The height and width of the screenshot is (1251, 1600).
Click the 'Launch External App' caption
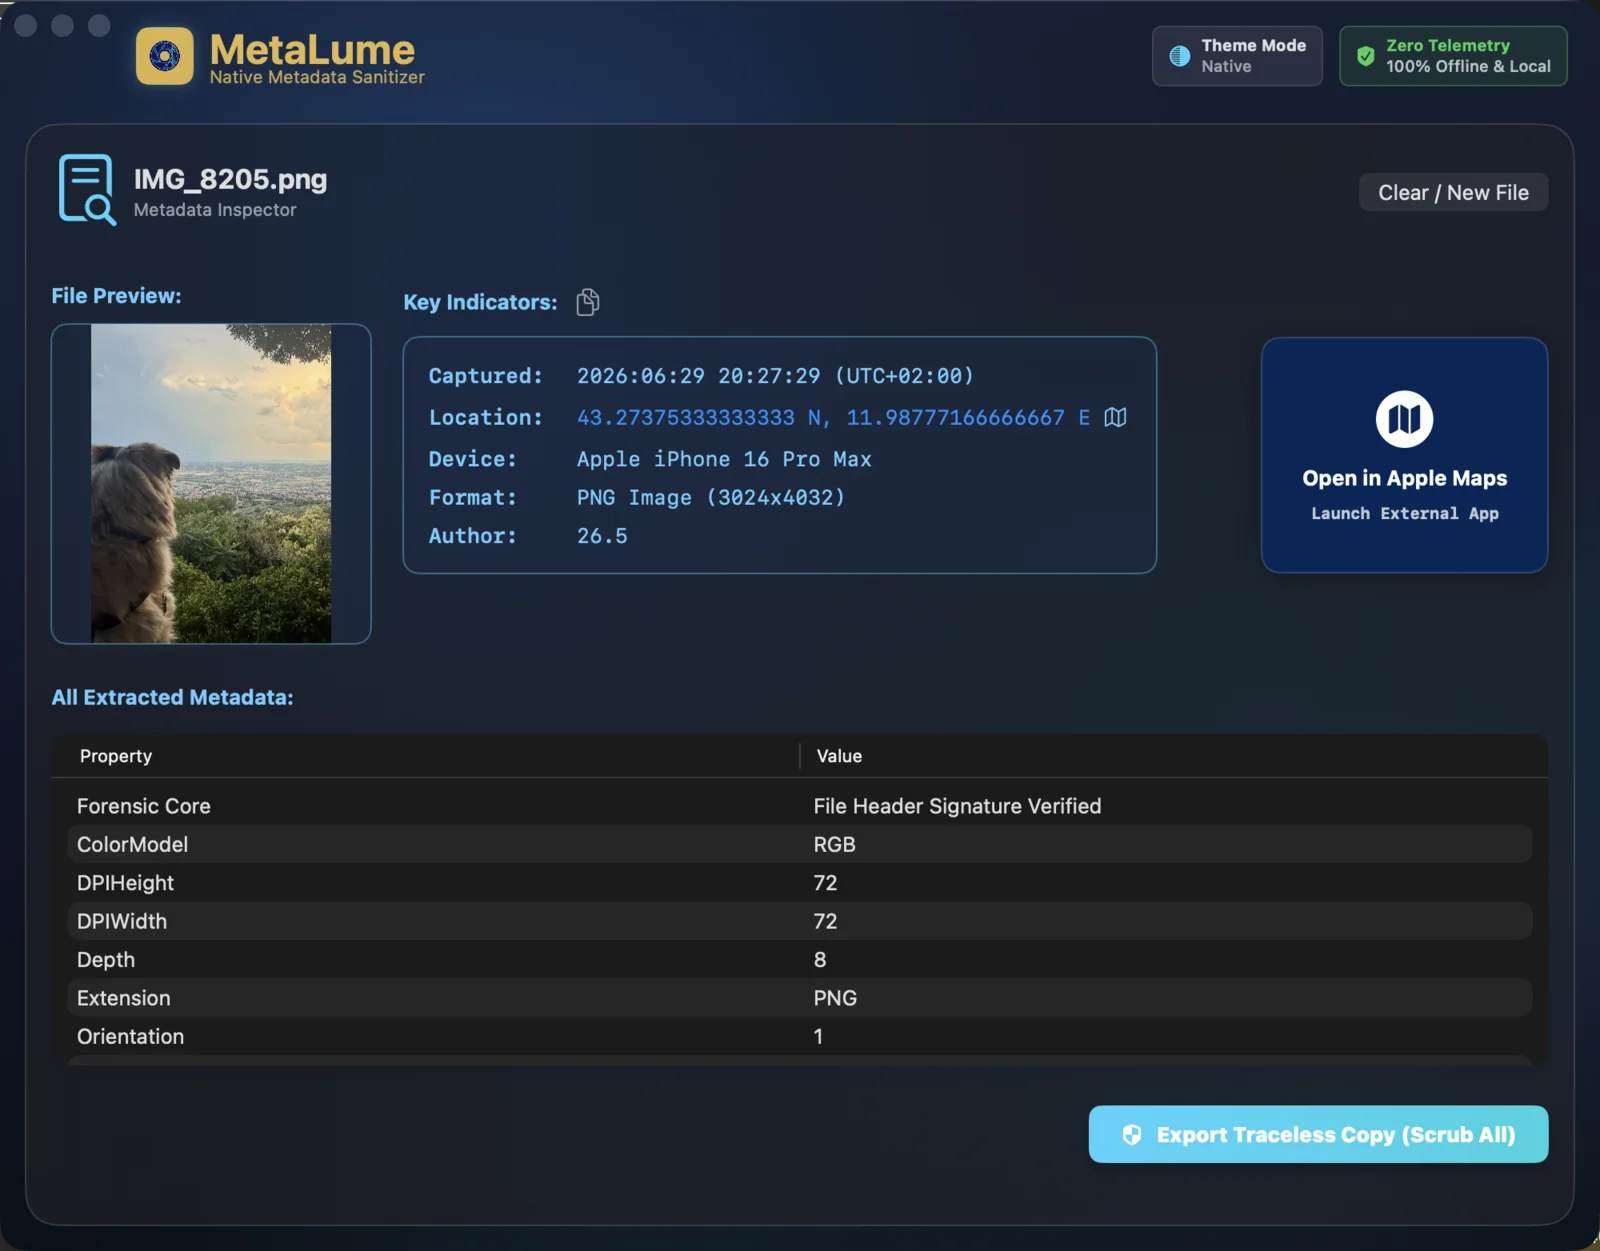point(1404,513)
